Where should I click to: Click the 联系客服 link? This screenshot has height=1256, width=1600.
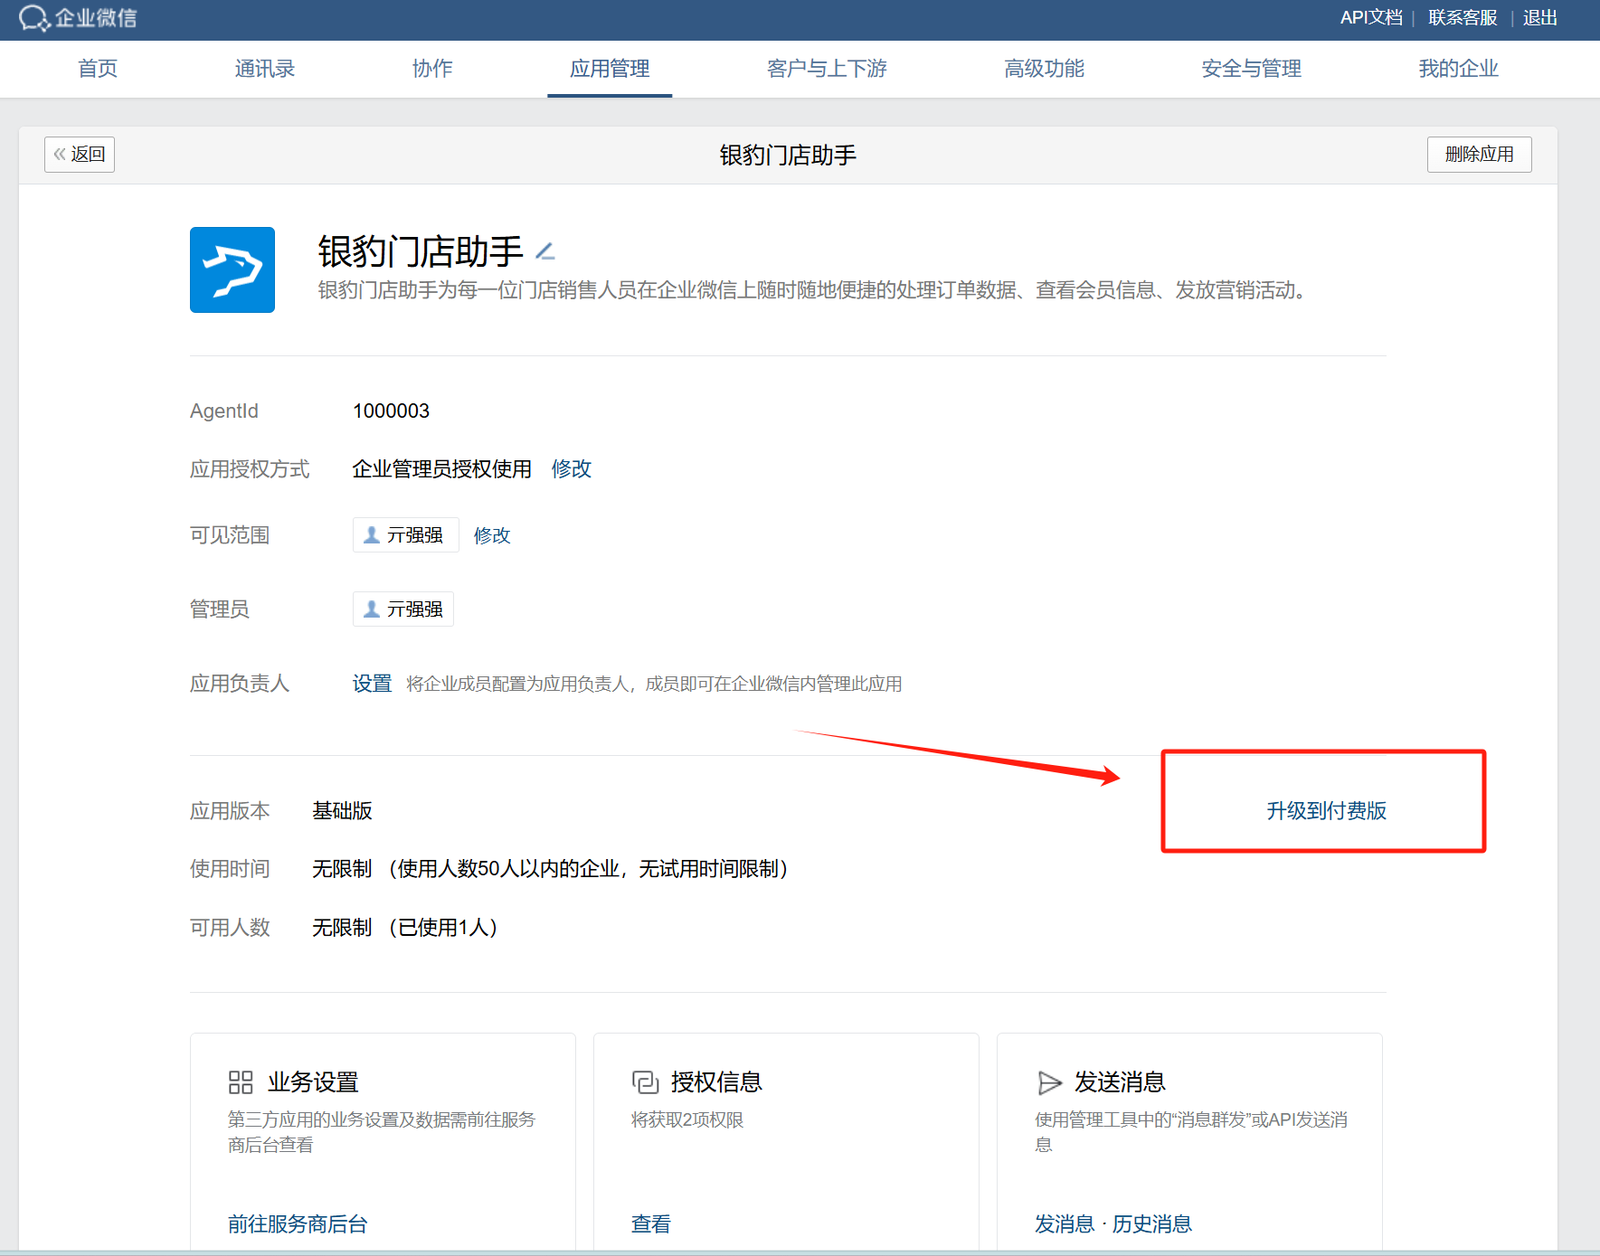click(x=1462, y=18)
